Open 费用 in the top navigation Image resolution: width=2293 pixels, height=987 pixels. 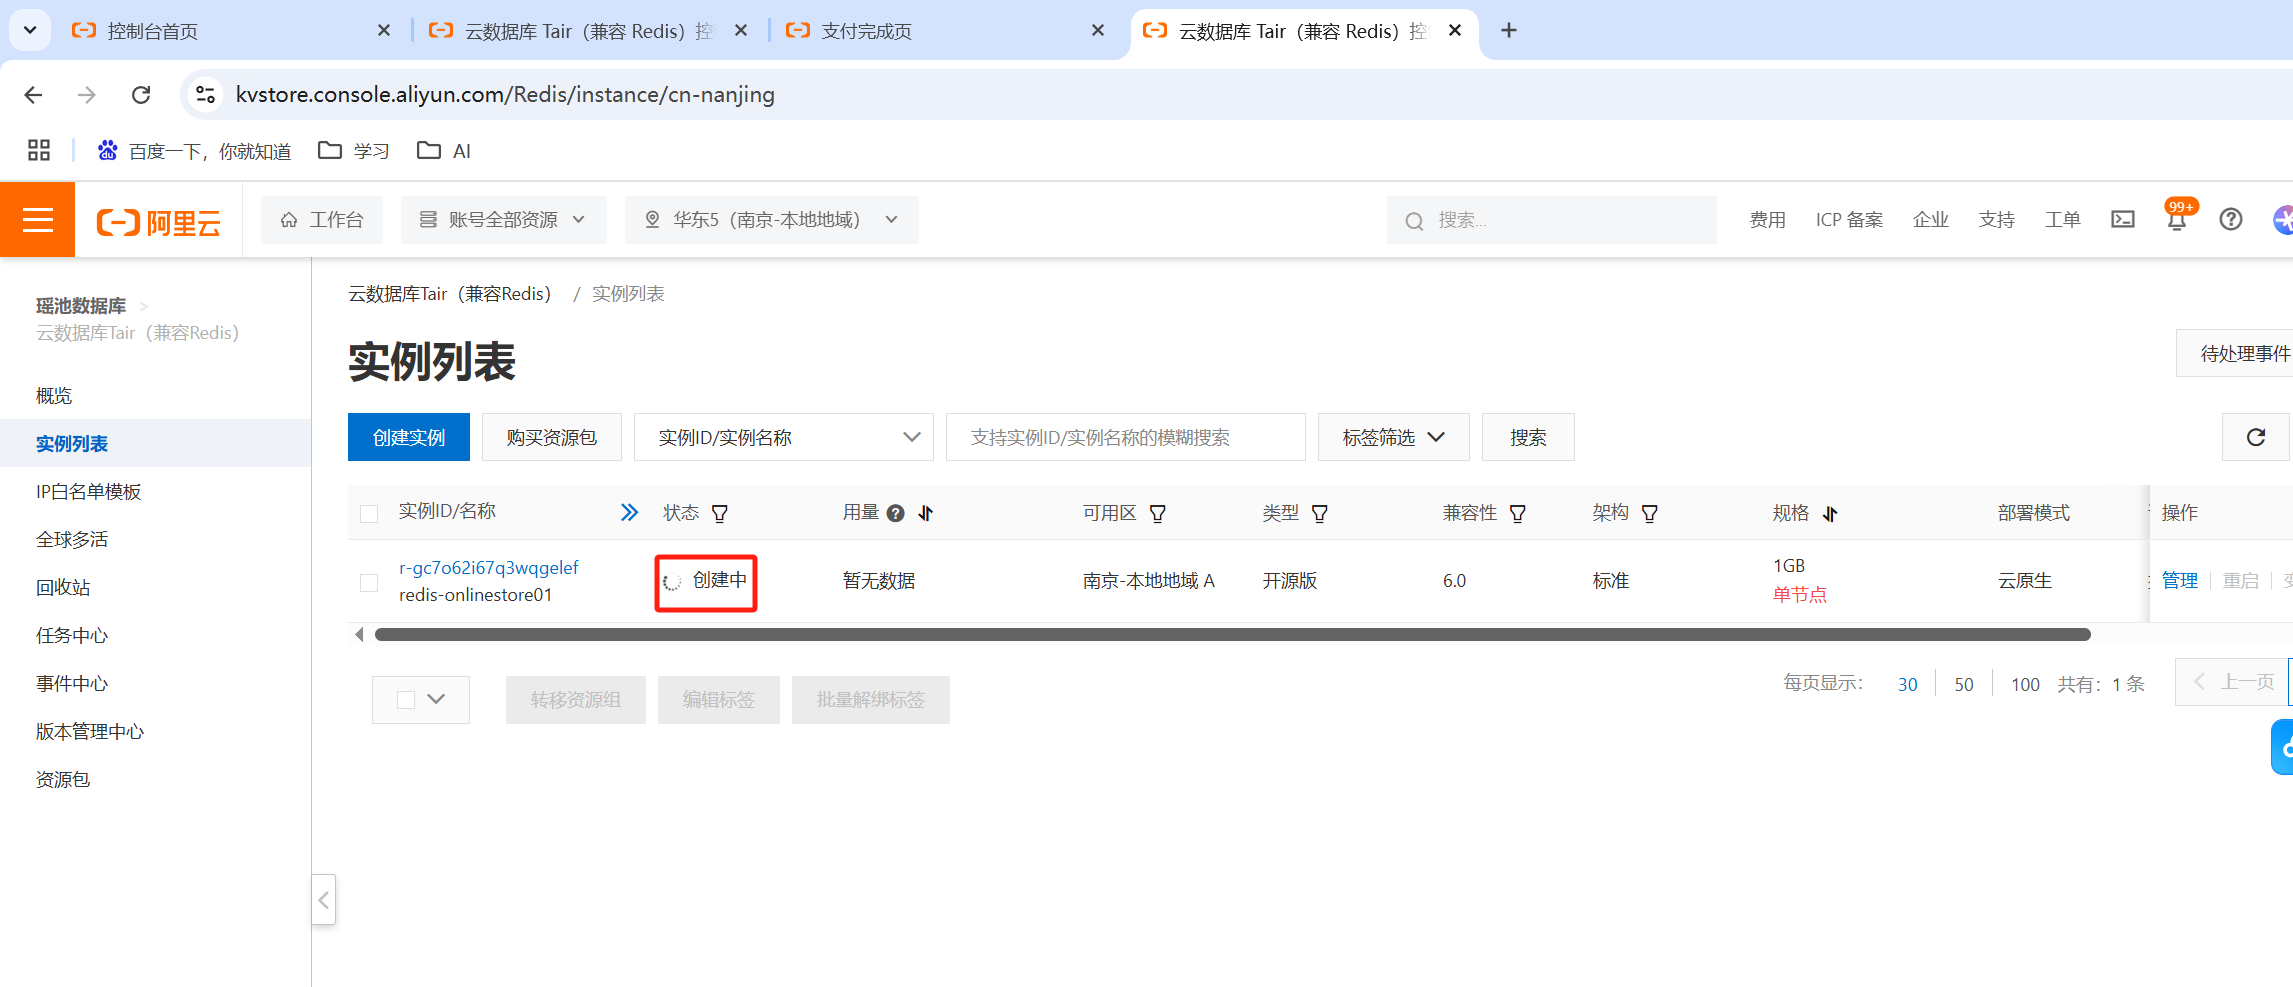pyautogui.click(x=1767, y=220)
